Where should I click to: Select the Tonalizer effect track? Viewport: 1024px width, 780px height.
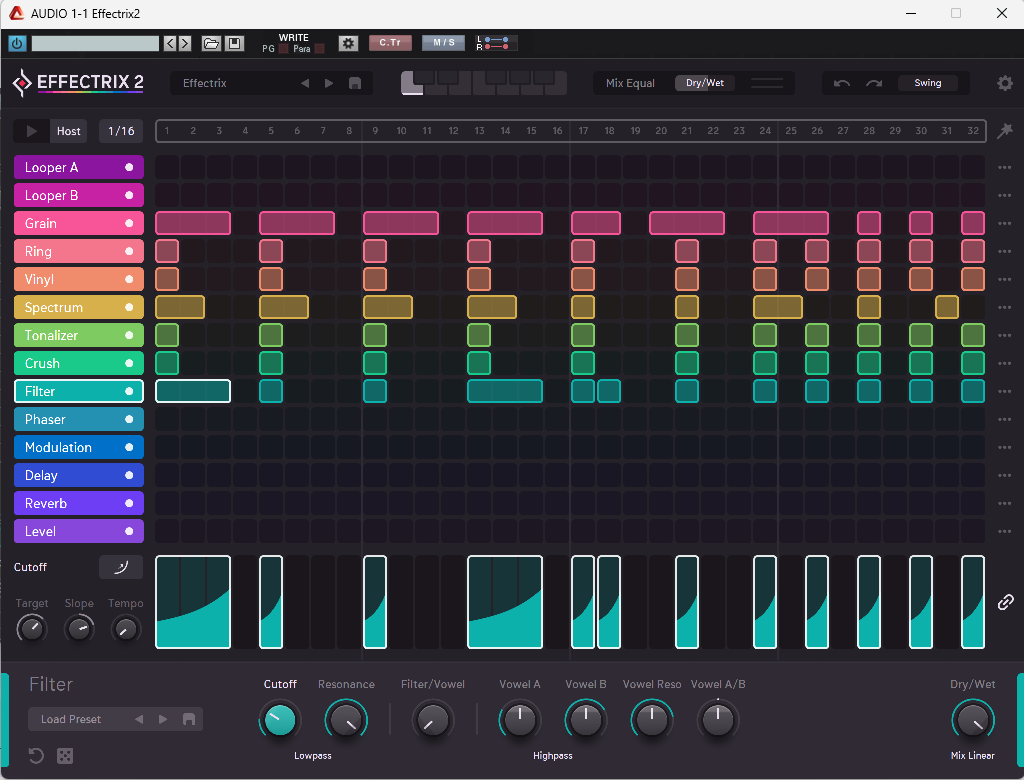click(x=79, y=335)
